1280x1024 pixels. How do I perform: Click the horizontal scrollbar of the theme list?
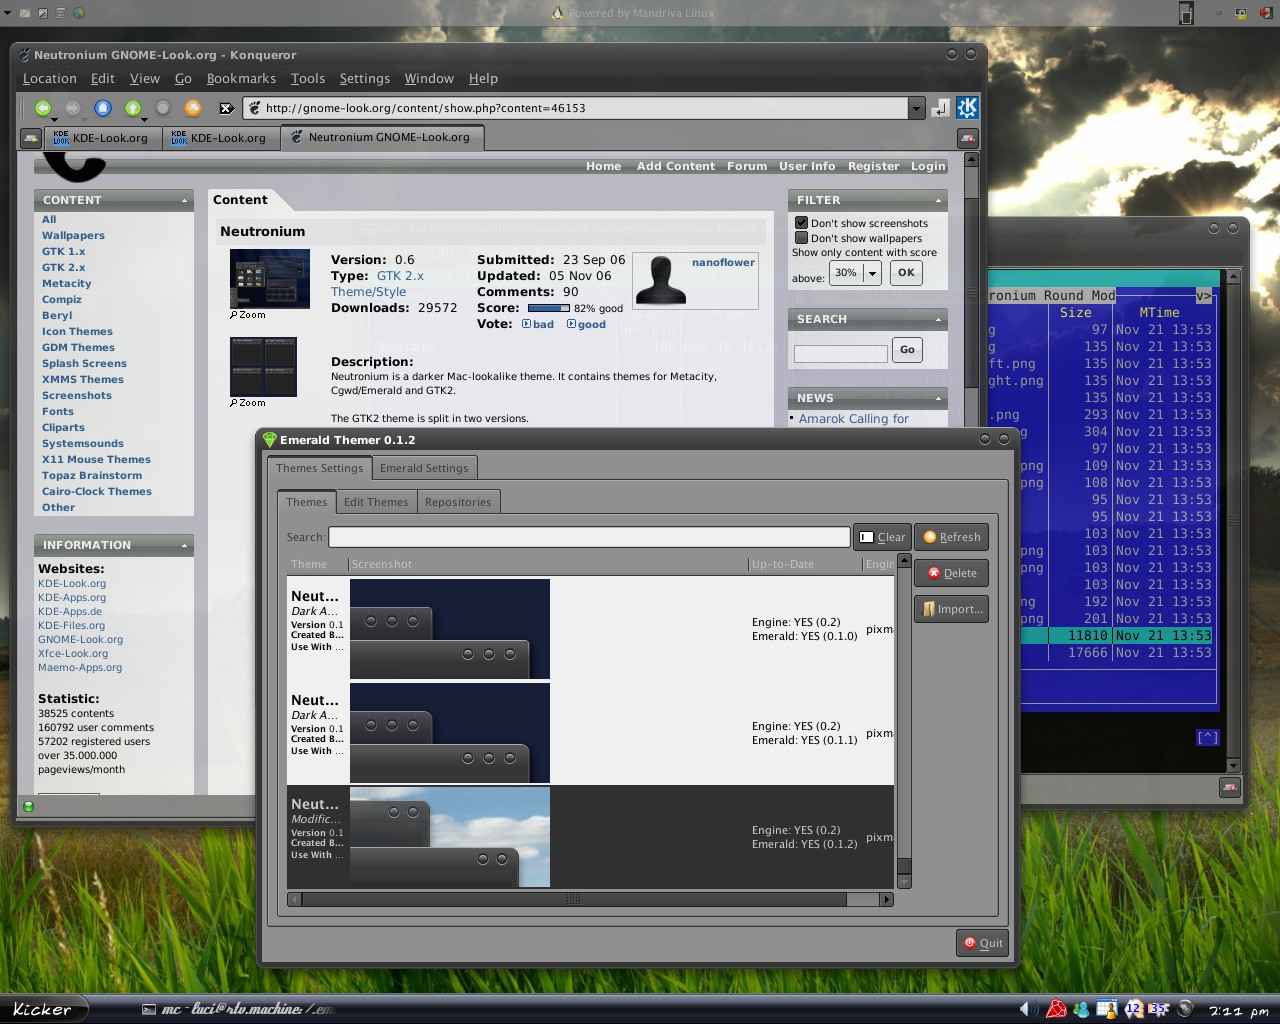point(590,899)
